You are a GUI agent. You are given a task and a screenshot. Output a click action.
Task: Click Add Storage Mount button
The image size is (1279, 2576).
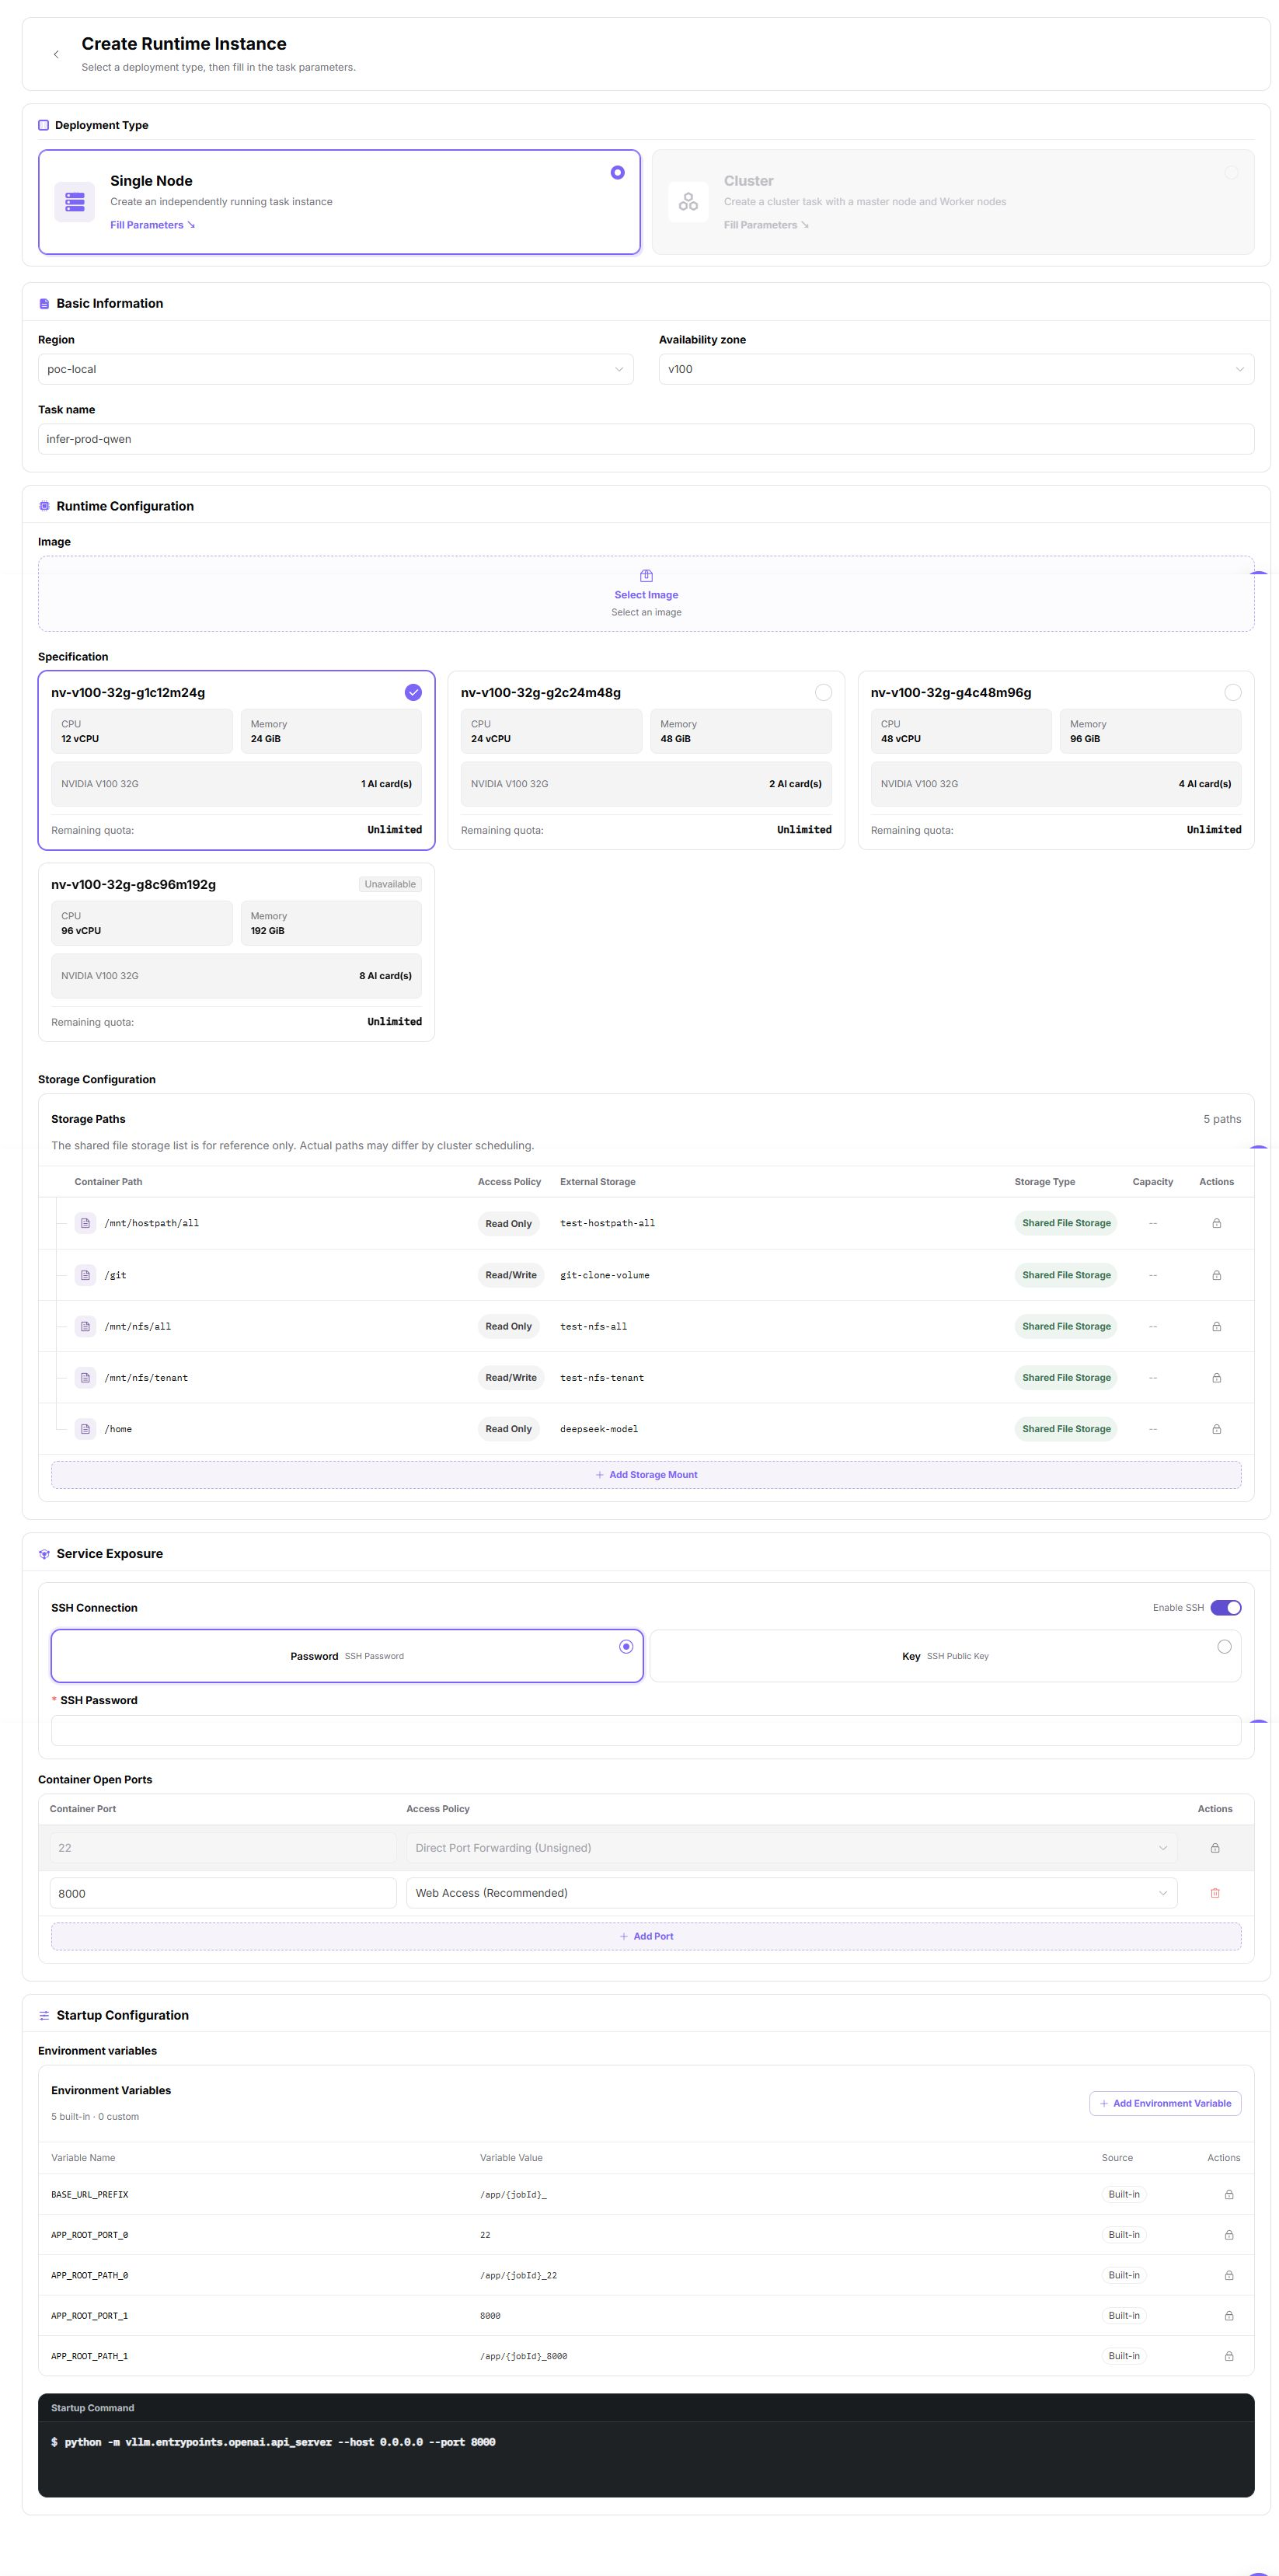[x=646, y=1474]
